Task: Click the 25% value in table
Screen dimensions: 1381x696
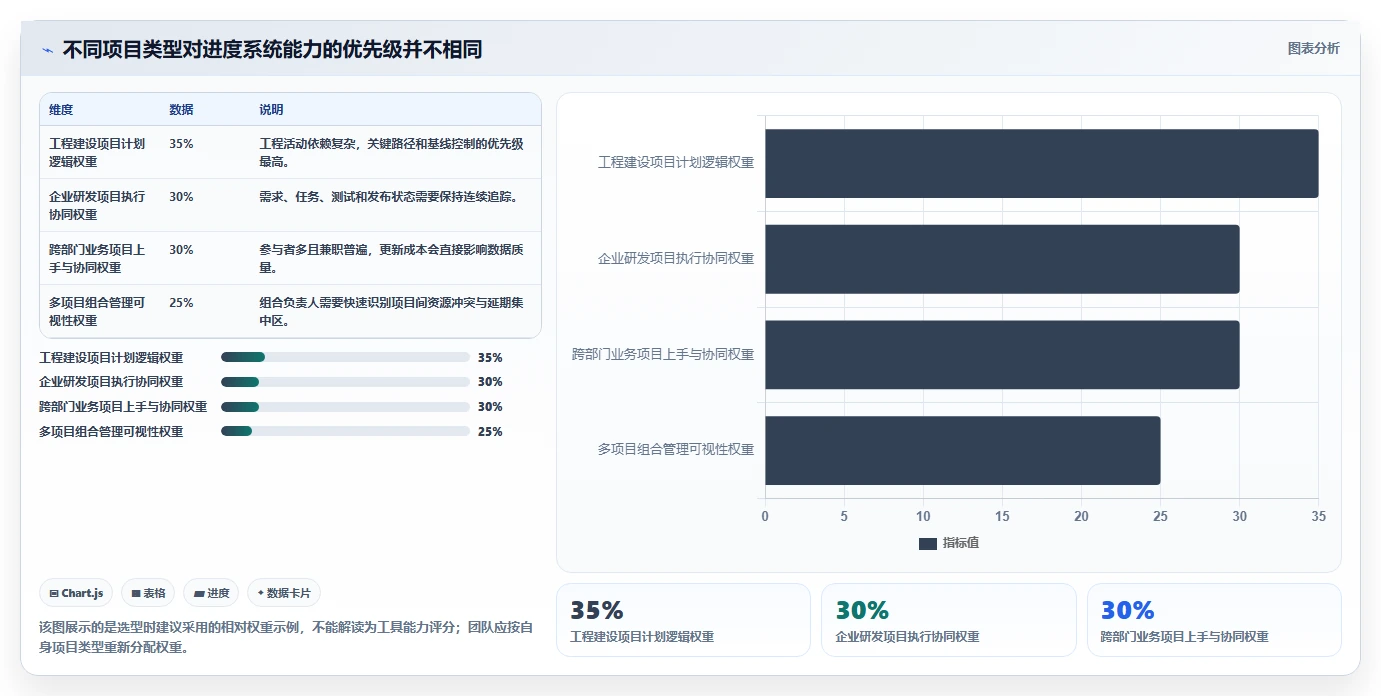Action: pos(181,303)
